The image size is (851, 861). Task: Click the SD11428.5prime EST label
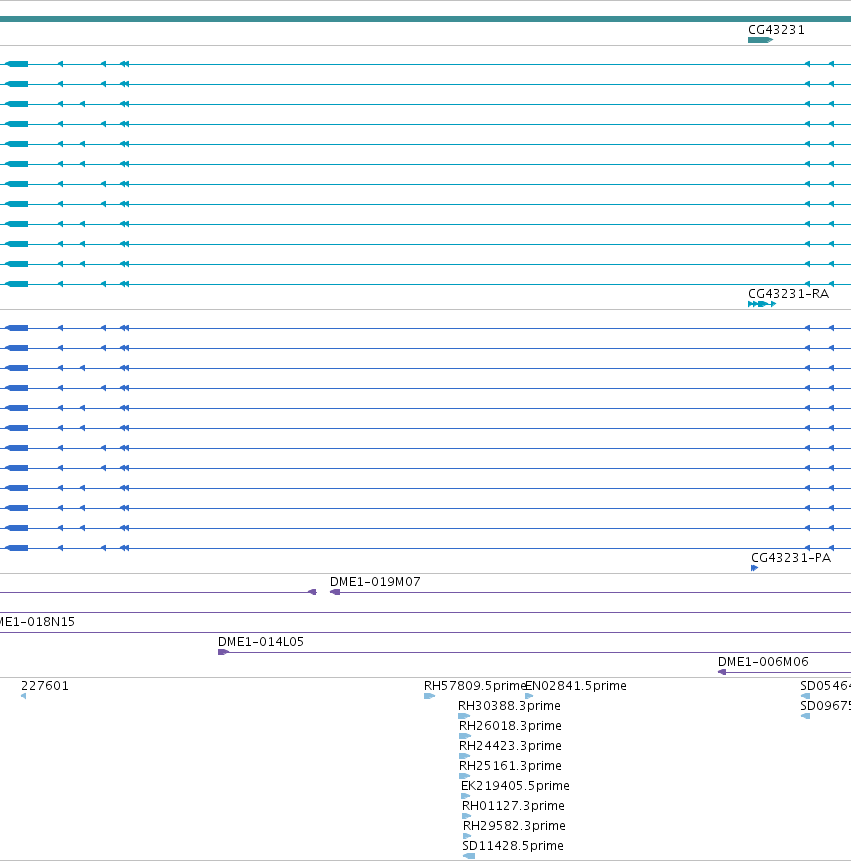click(x=513, y=846)
